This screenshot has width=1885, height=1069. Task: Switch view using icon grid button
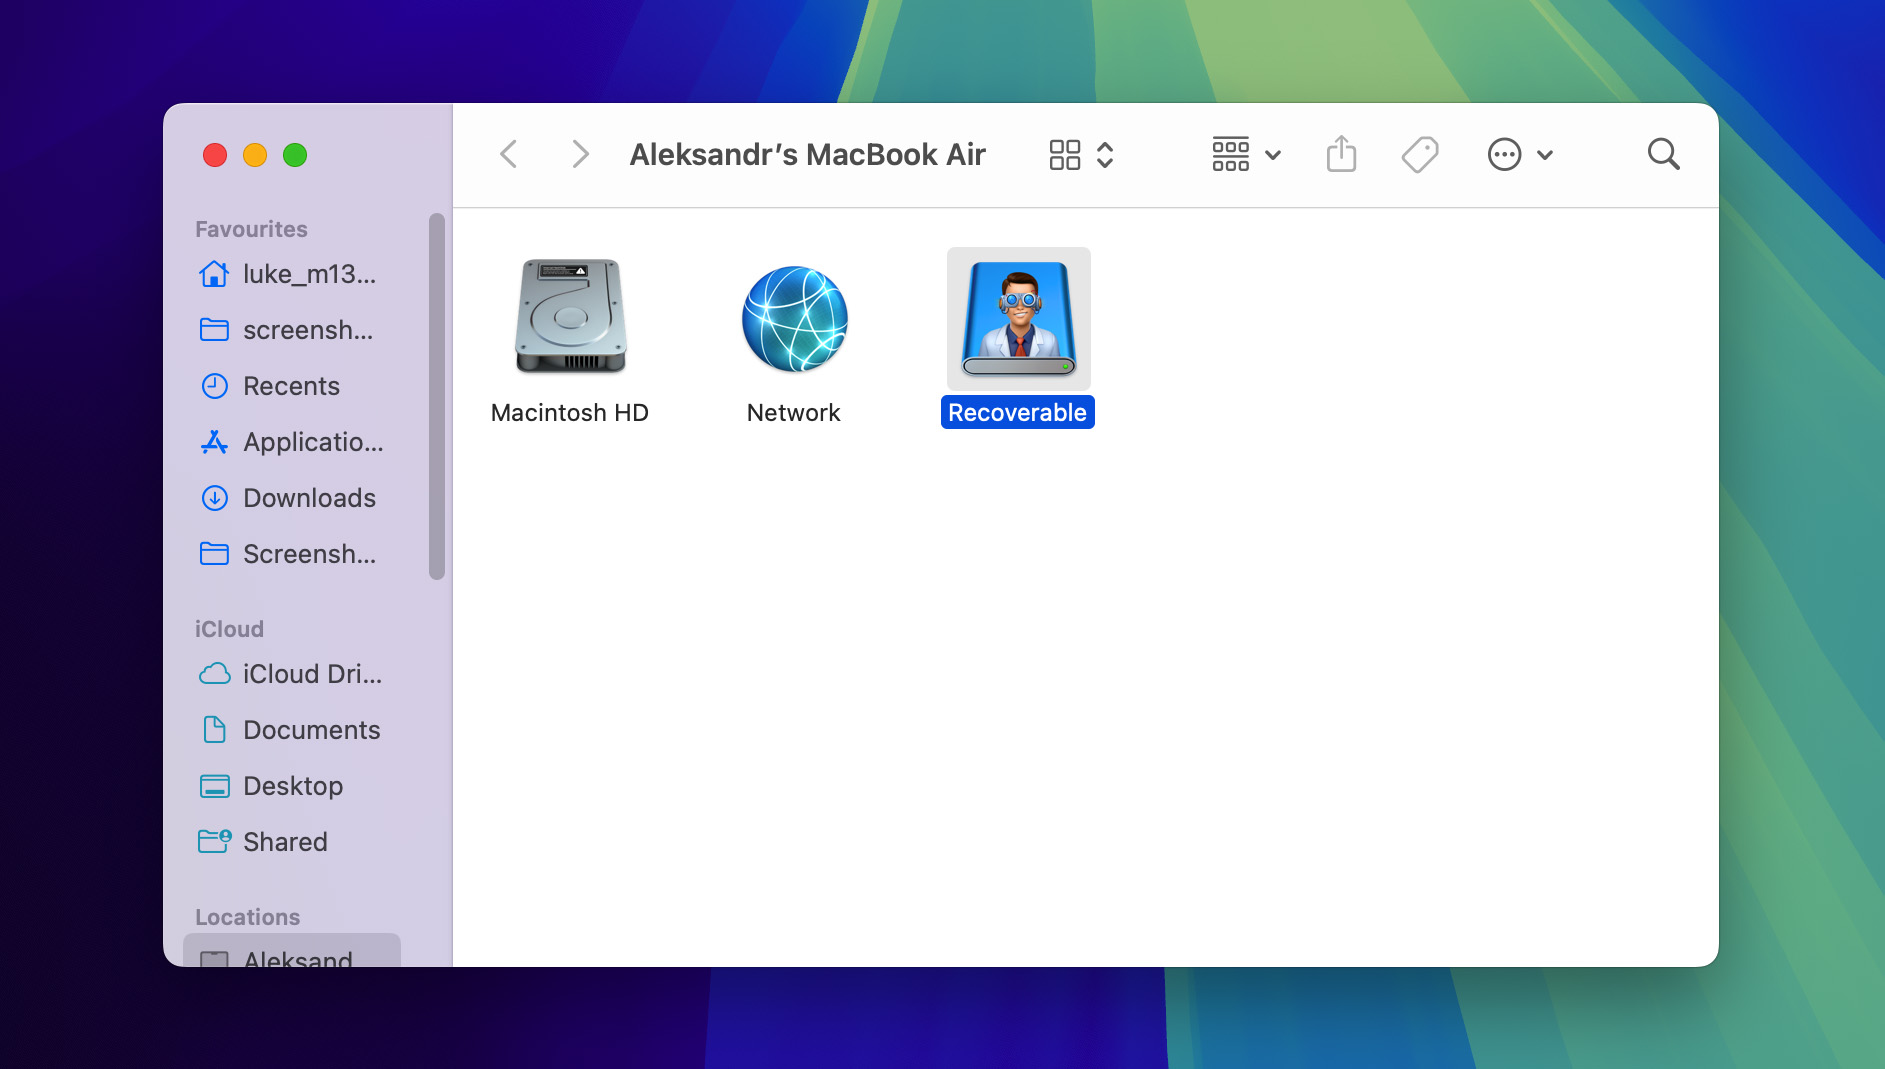pyautogui.click(x=1081, y=155)
